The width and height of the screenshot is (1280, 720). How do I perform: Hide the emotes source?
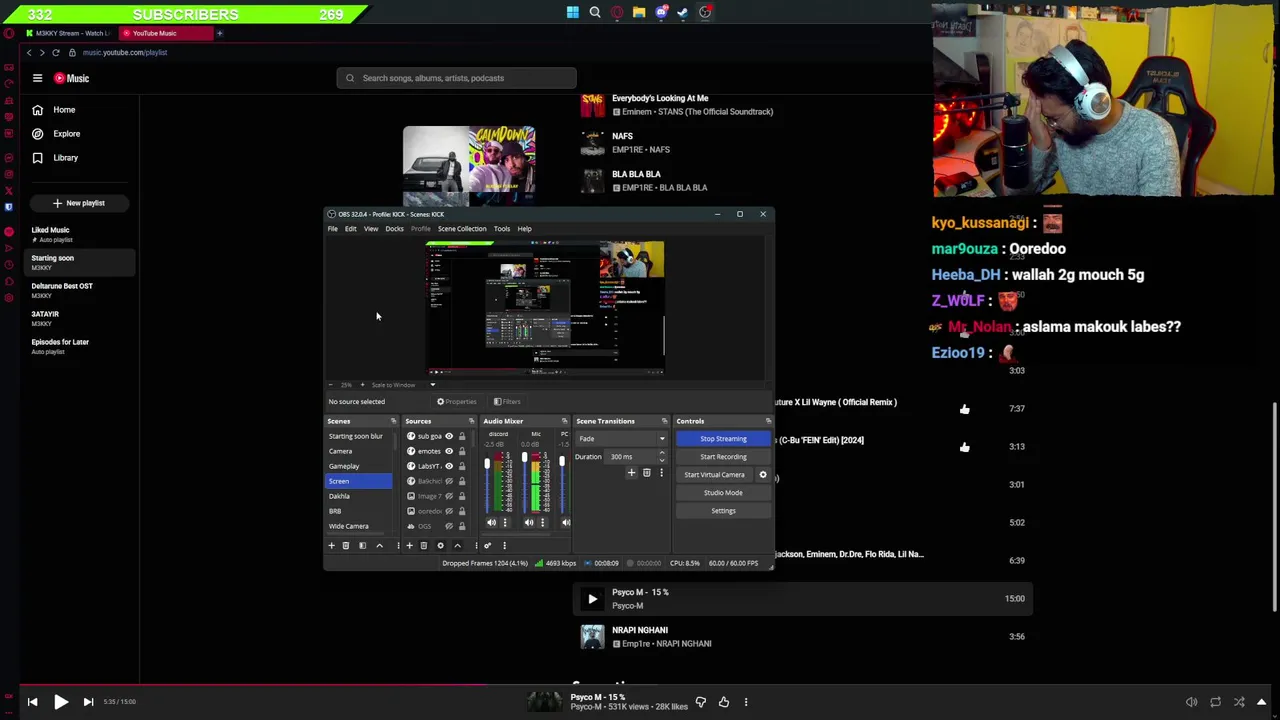pyautogui.click(x=449, y=451)
